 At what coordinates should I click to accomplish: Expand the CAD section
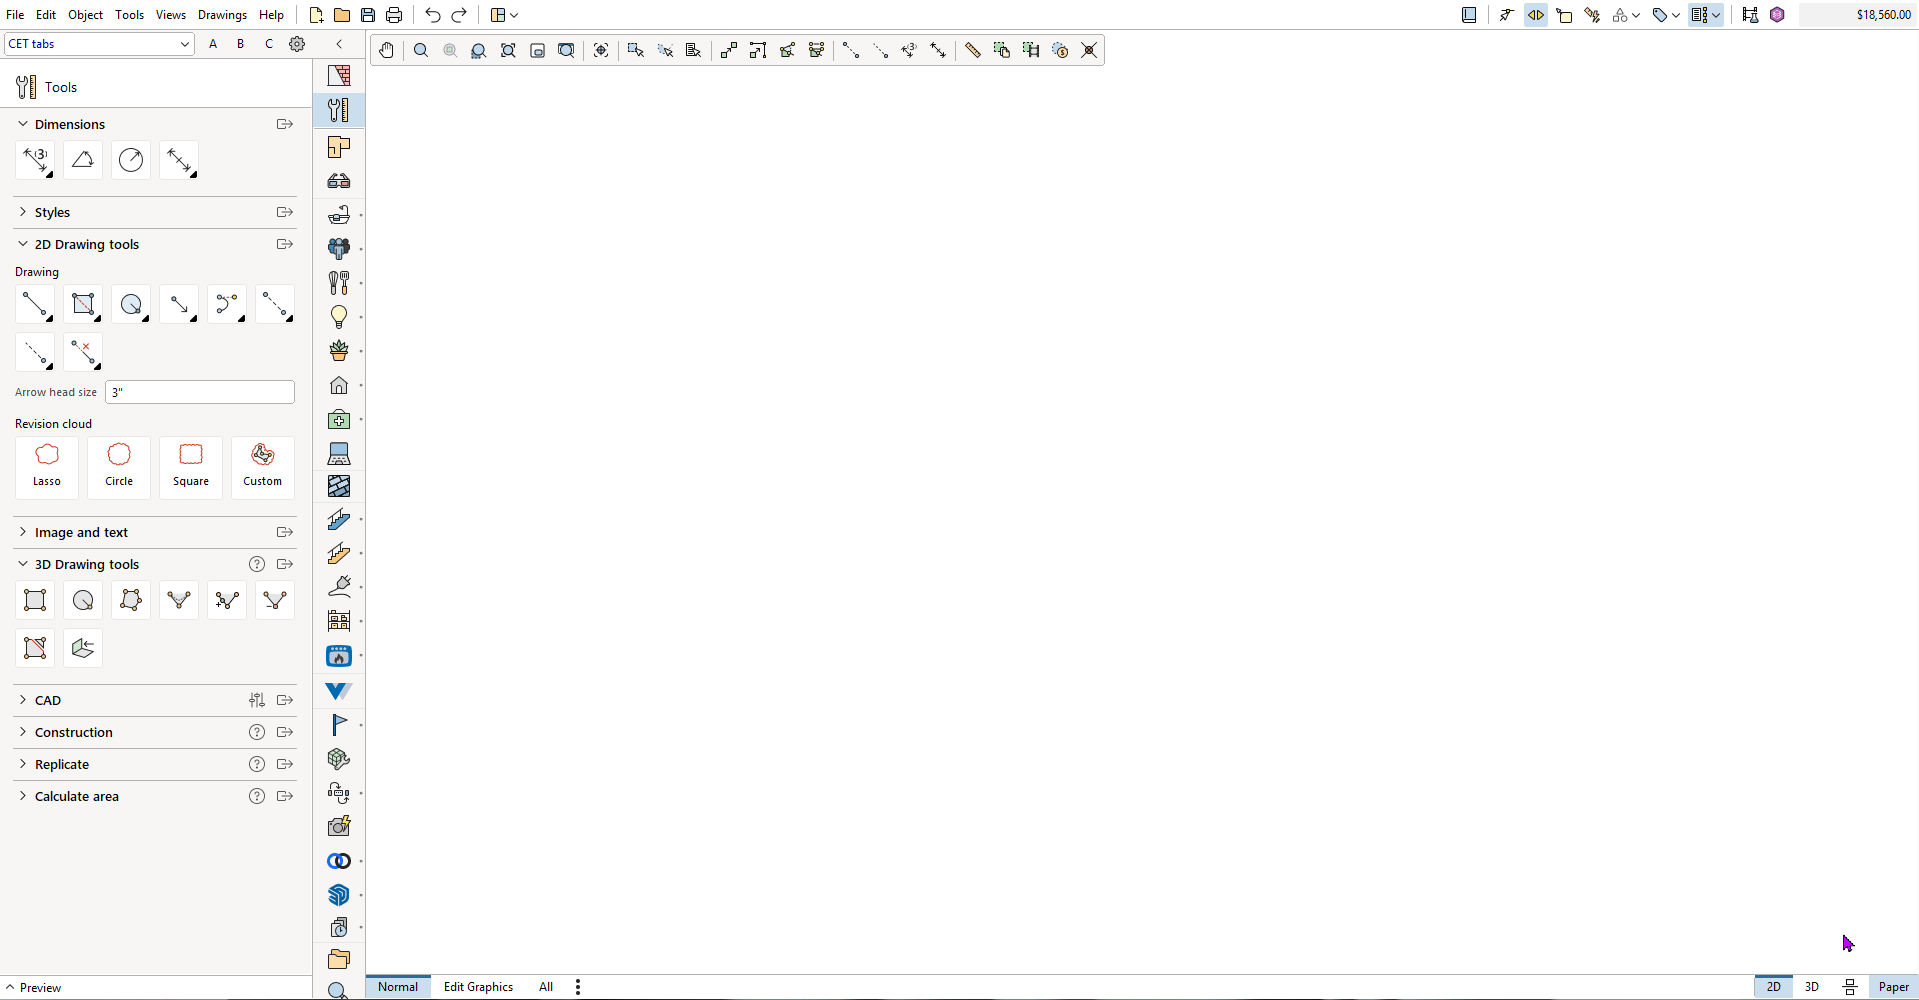pyautogui.click(x=23, y=700)
